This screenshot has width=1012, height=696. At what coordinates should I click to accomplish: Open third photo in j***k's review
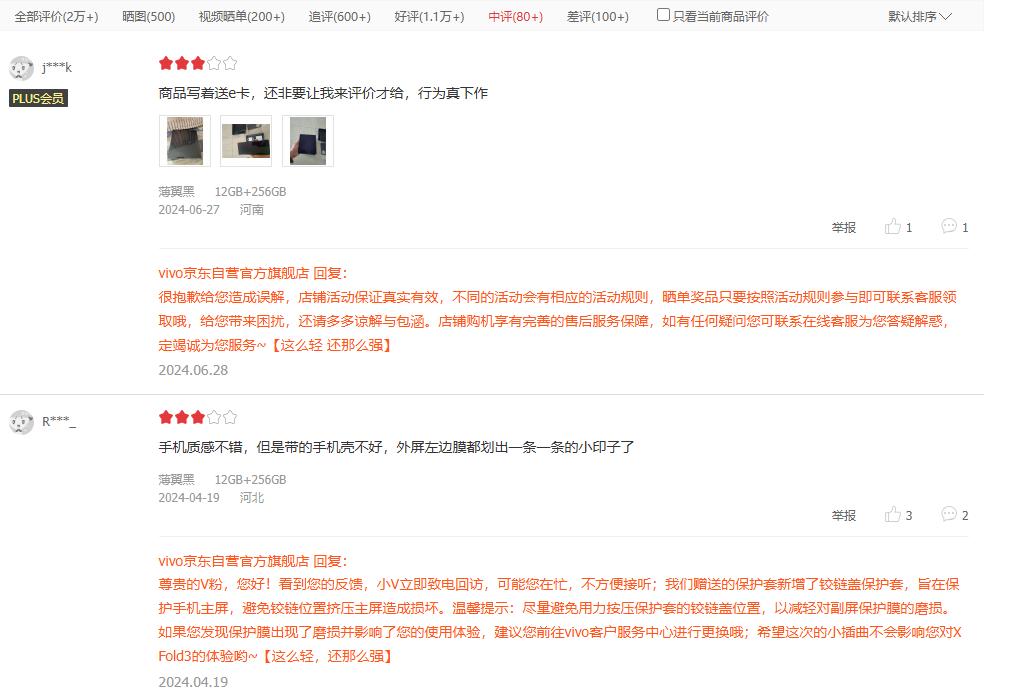click(308, 141)
